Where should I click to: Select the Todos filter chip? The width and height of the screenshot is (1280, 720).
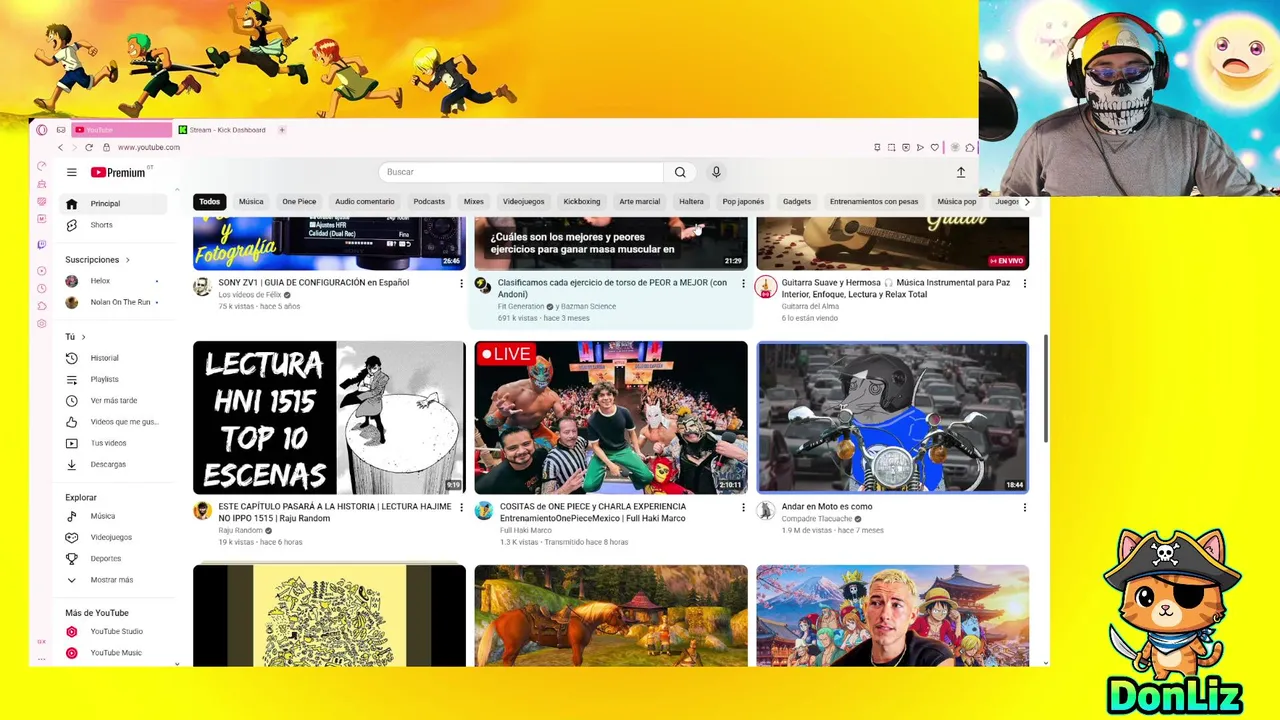[x=209, y=202]
